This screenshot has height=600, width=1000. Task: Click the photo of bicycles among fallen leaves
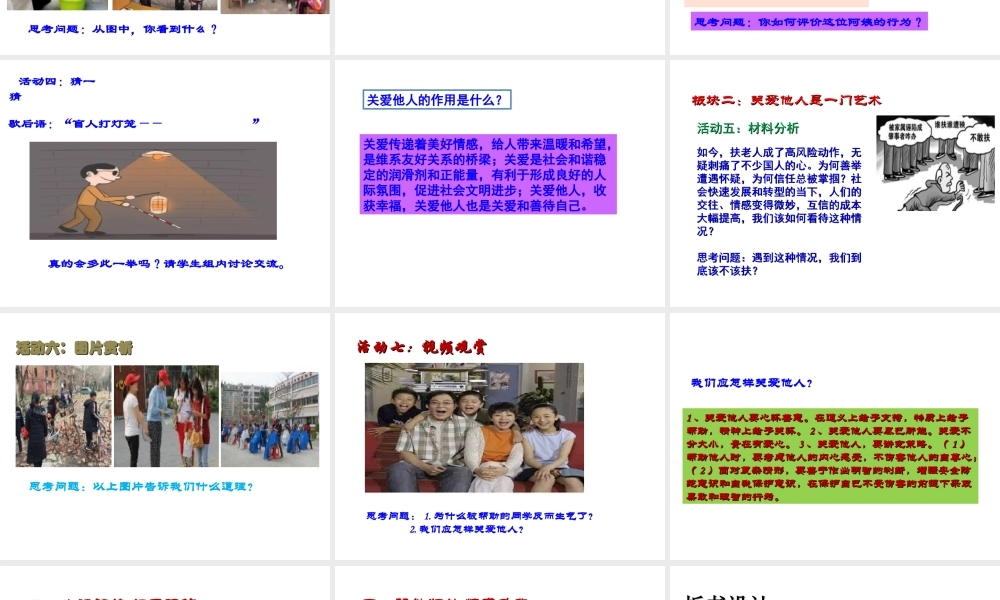(x=64, y=416)
